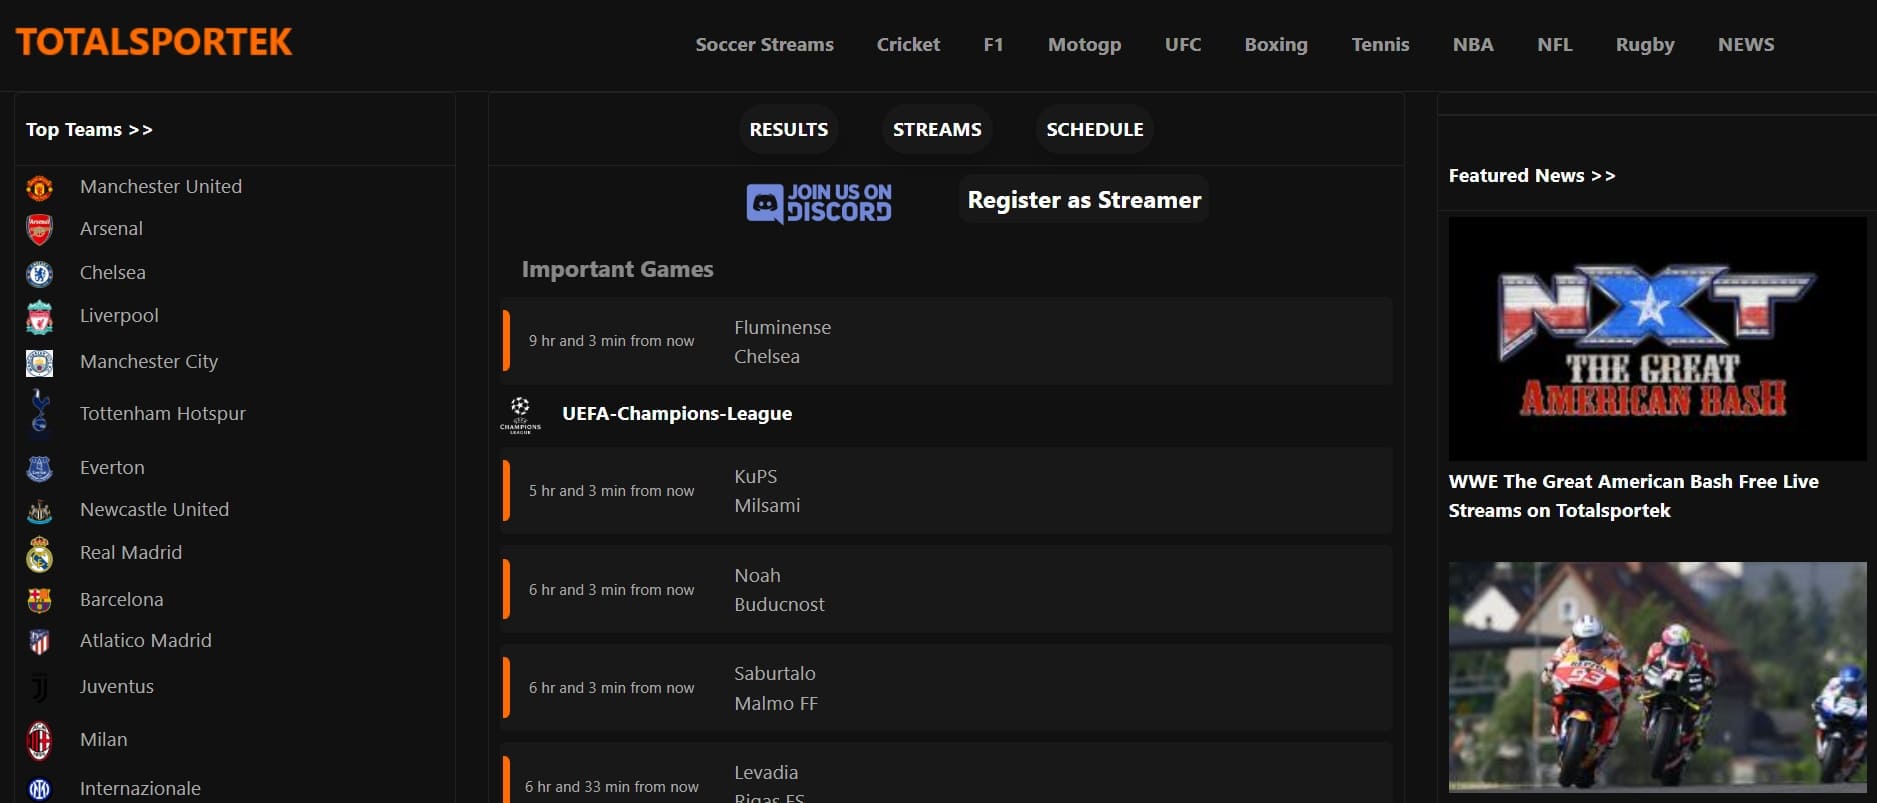Switch to the STREAMS tab

tap(937, 130)
